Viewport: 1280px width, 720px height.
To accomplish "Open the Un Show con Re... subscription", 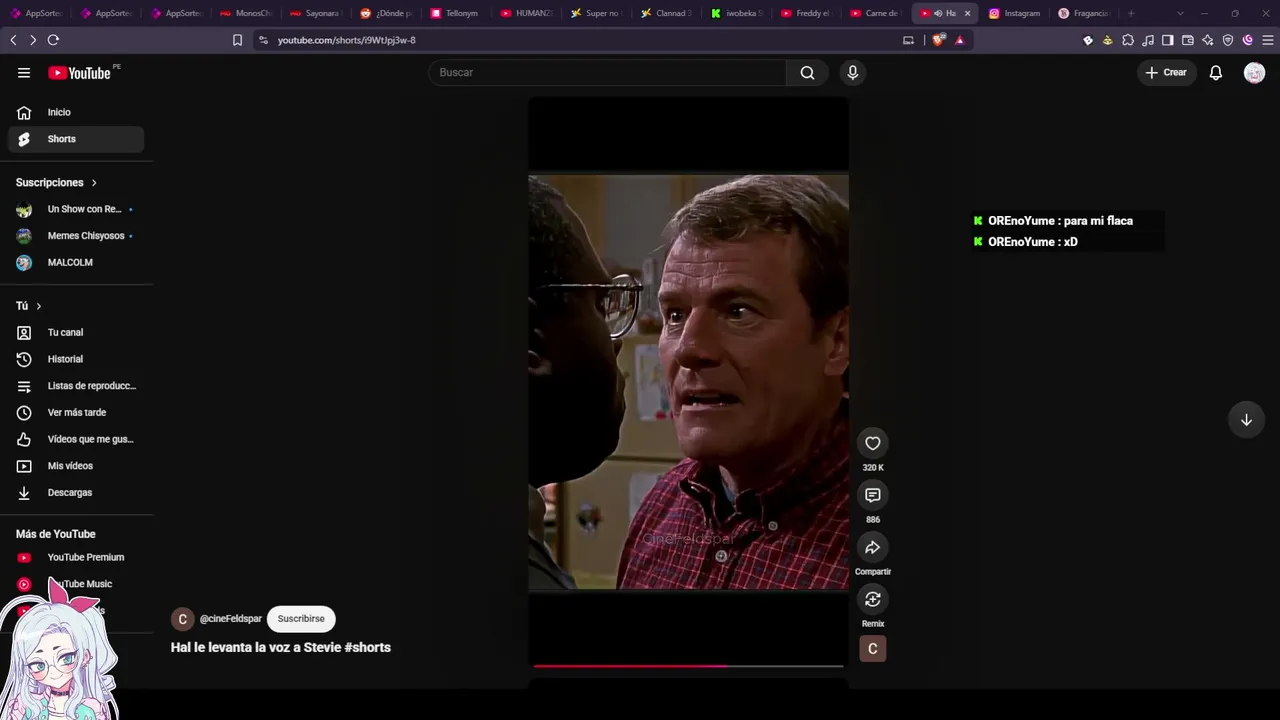I will (76, 209).
